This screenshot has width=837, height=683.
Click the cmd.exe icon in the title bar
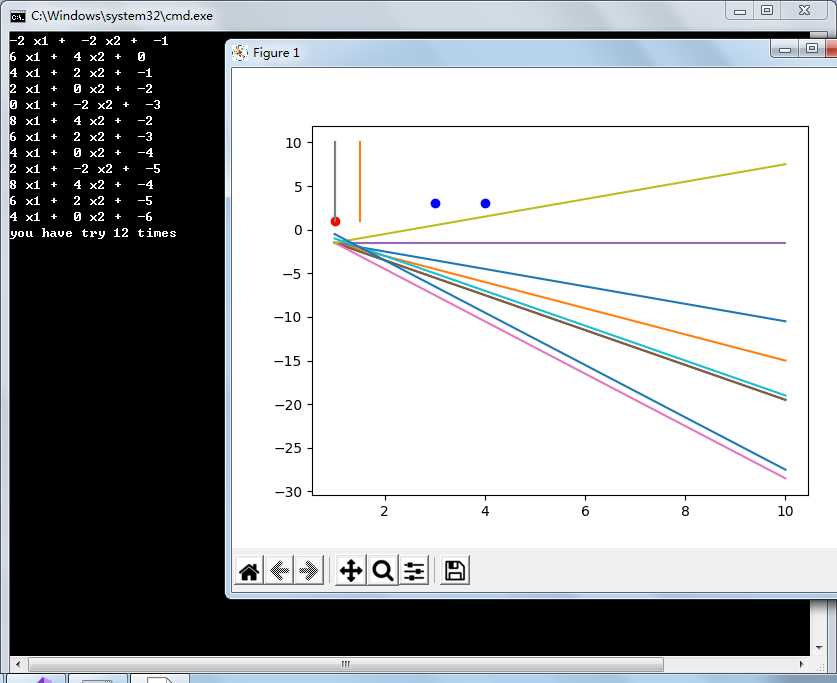click(x=18, y=17)
